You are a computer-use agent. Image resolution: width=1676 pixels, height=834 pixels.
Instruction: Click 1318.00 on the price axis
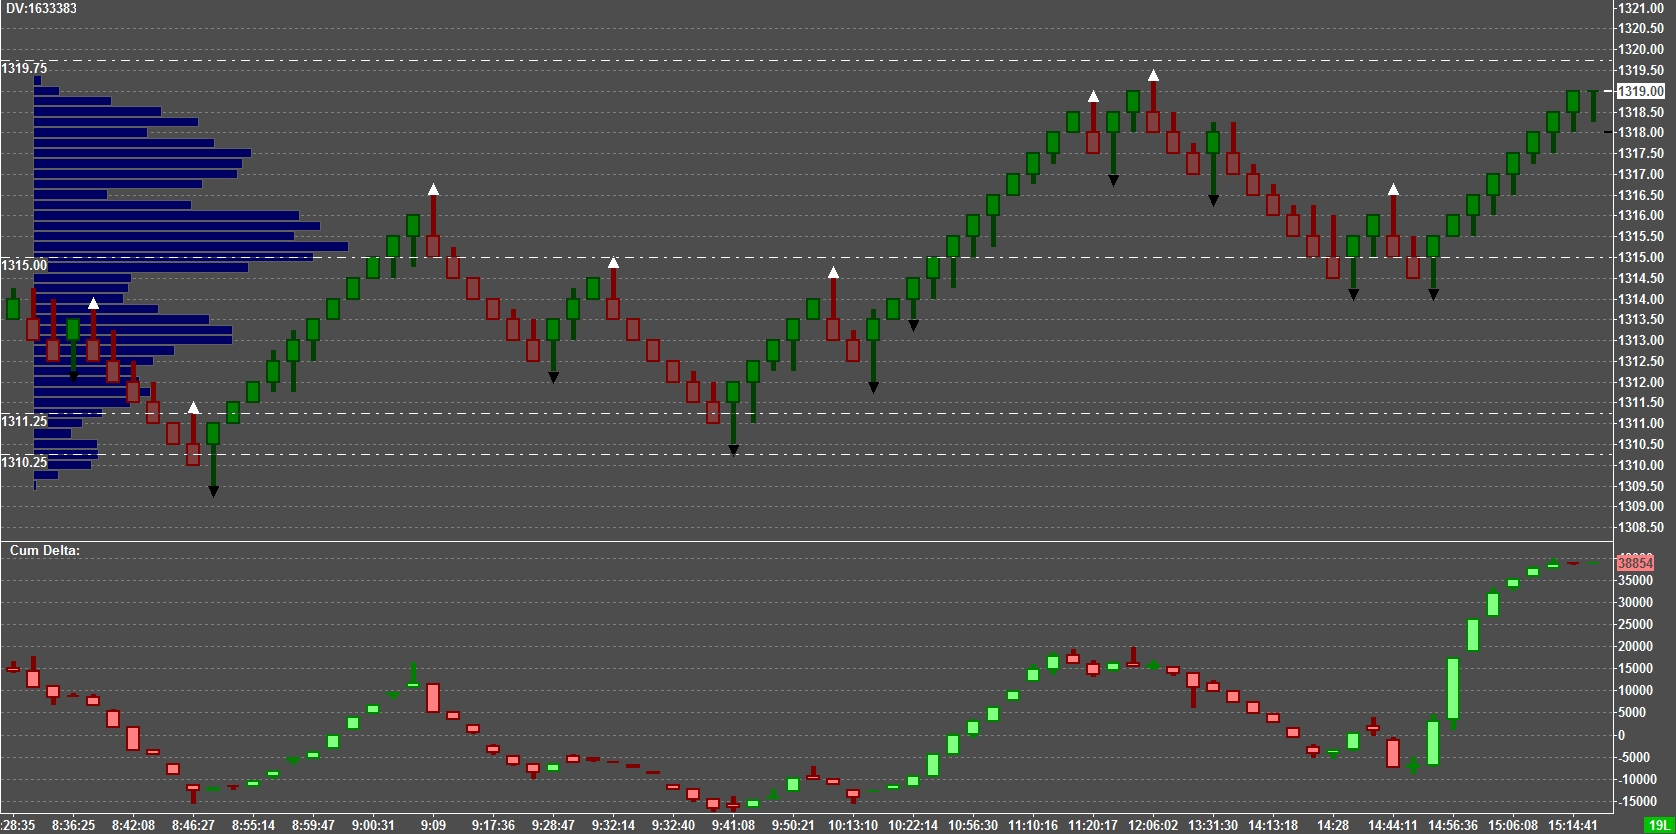pos(1641,132)
